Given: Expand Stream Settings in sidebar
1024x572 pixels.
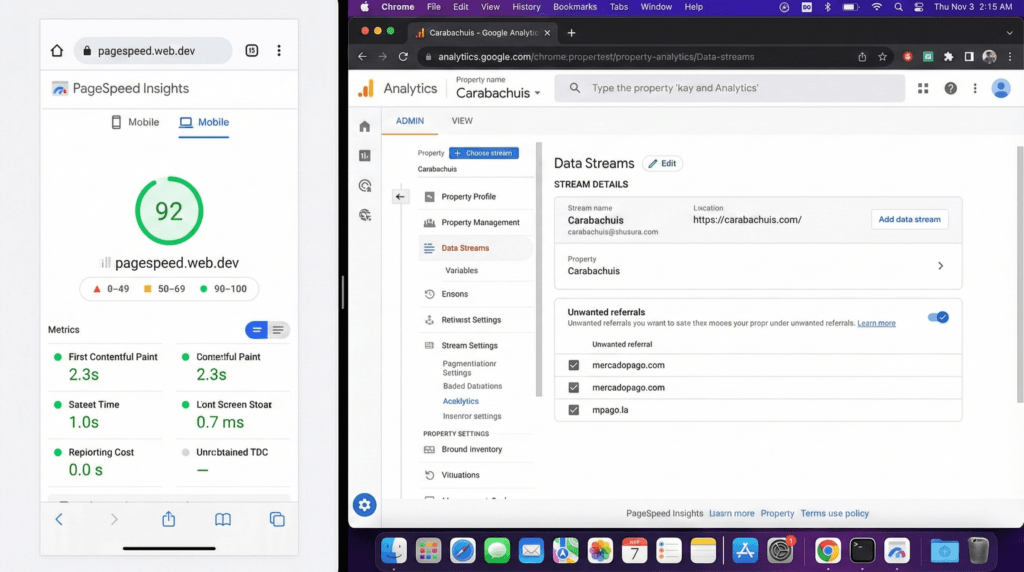Looking at the screenshot, I should 469,345.
